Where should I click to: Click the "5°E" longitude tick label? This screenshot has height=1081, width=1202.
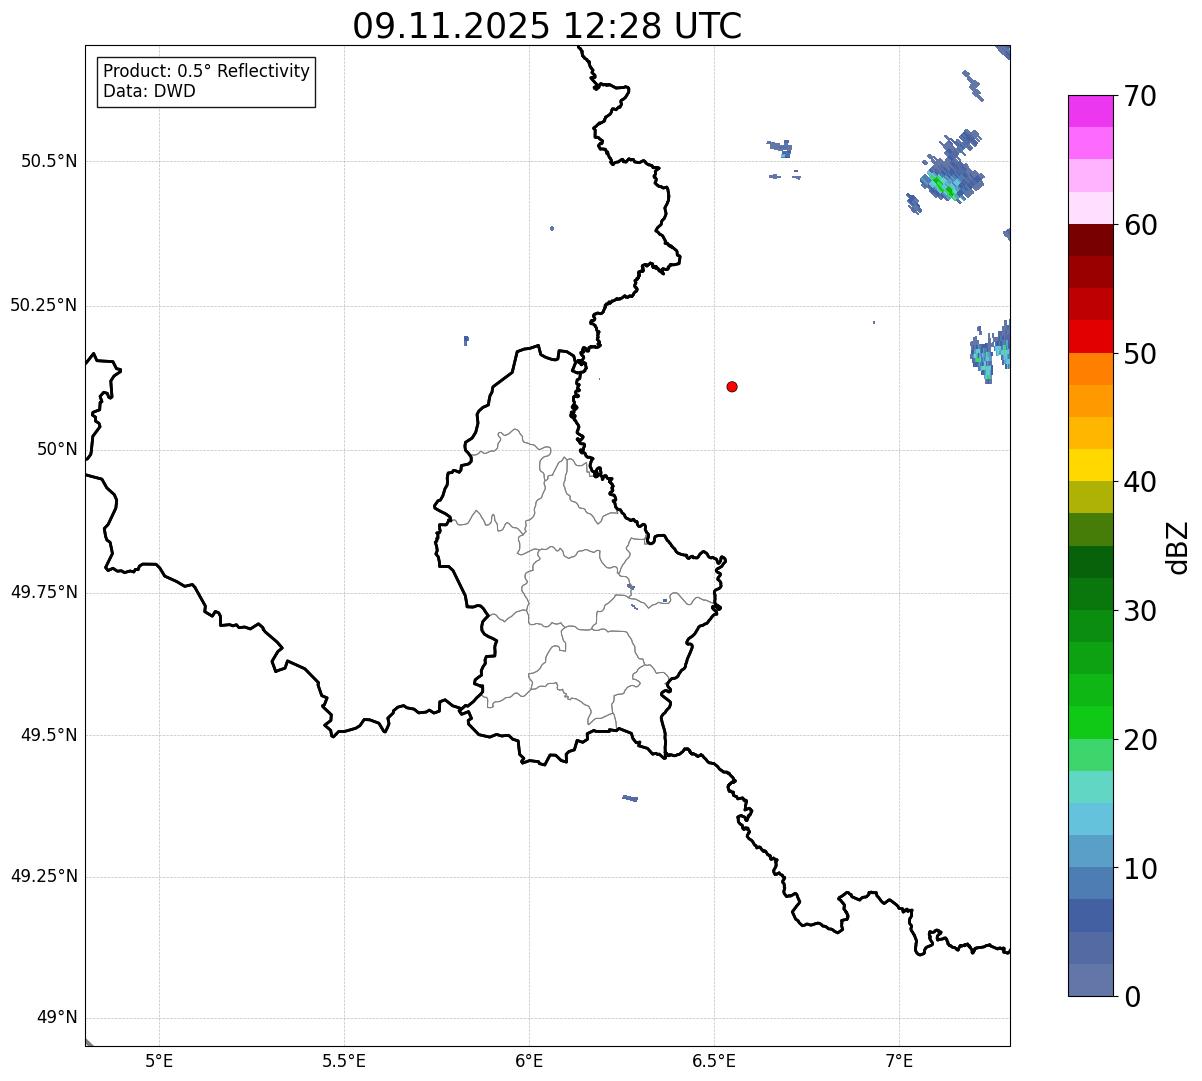[159, 1061]
